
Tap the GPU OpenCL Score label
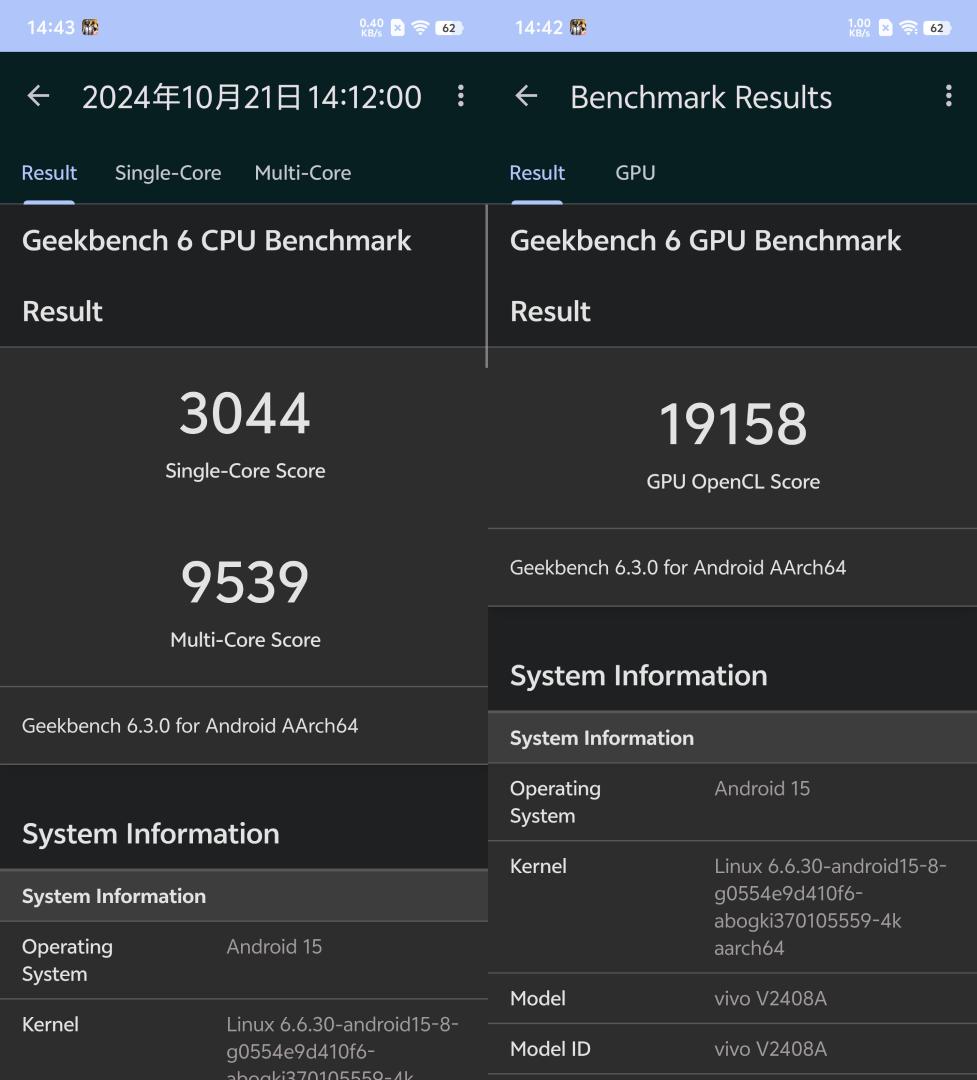[x=733, y=481]
